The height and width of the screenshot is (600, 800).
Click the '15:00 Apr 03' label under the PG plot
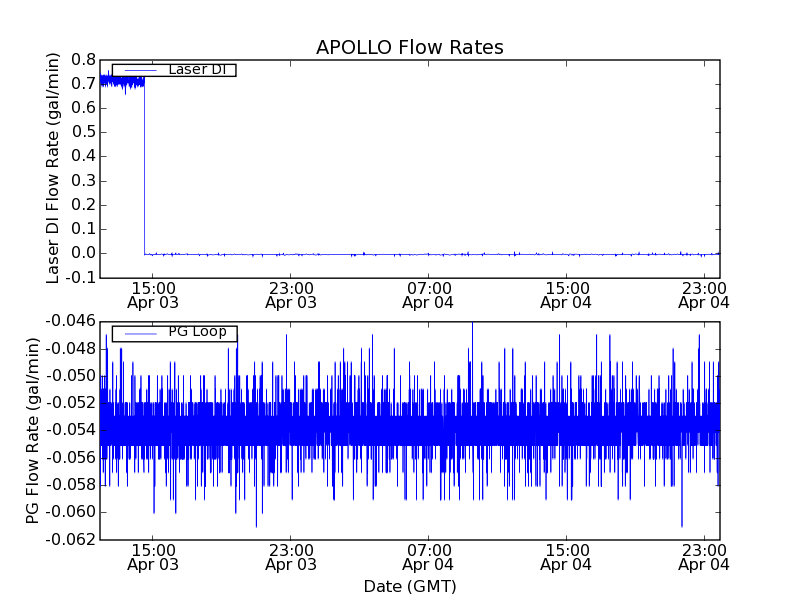[x=153, y=558]
